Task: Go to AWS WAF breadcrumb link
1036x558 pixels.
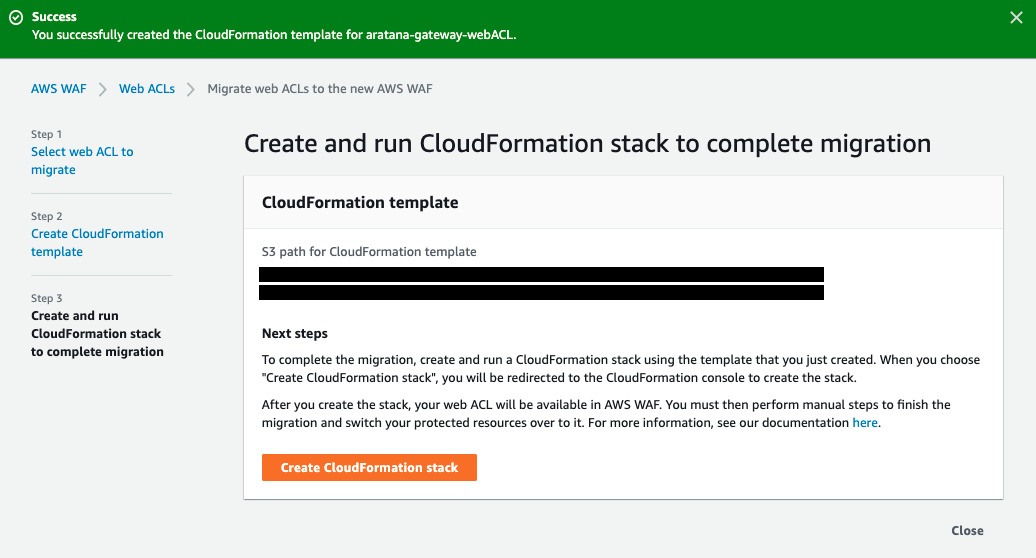Action: (x=58, y=89)
